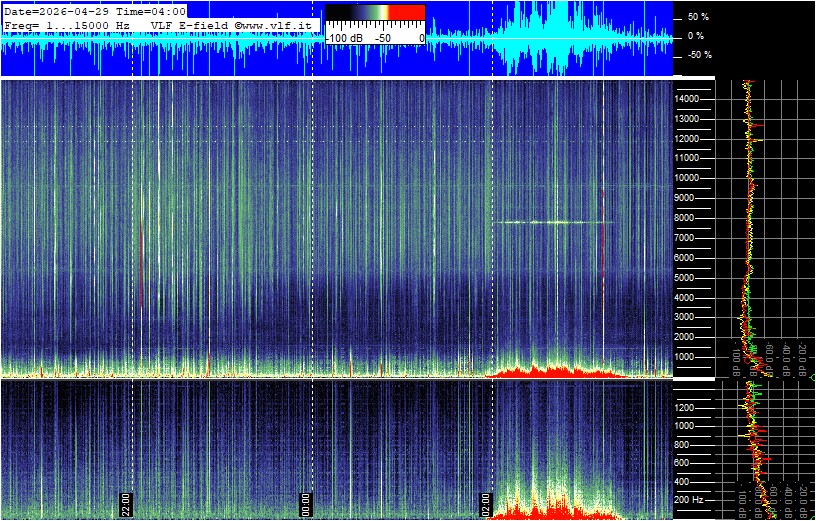Click the large waveform burst in the amplitude panel
Image resolution: width=816 pixels, height=521 pixels.
[545, 38]
